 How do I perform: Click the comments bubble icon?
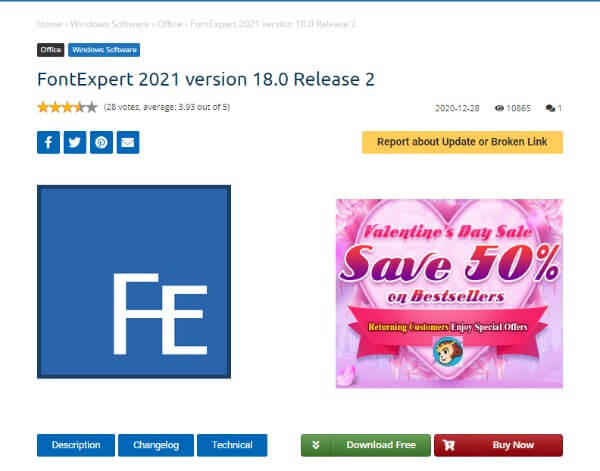(x=550, y=108)
